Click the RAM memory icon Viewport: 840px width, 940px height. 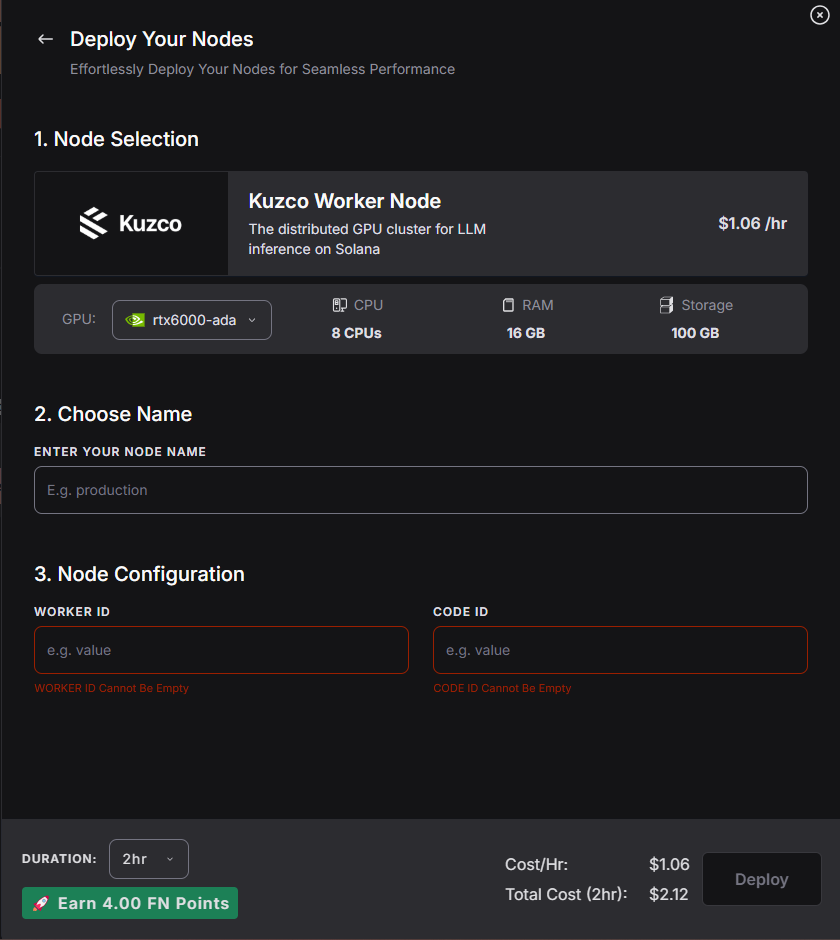coord(508,305)
